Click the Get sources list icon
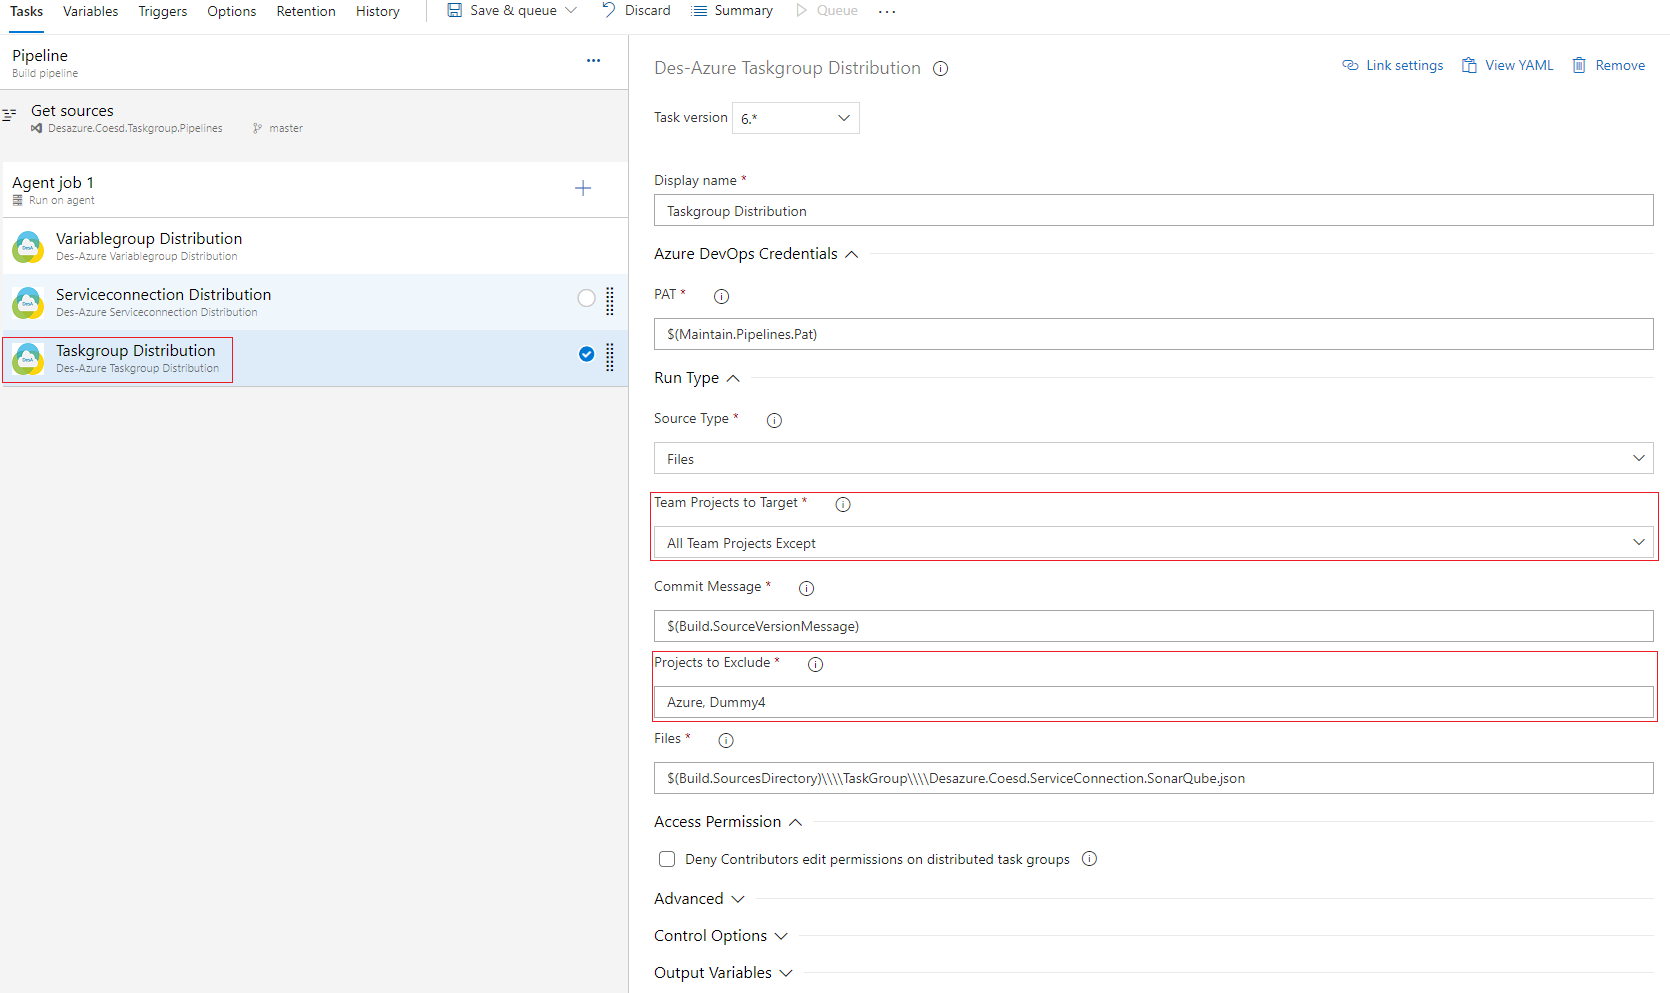This screenshot has height=993, width=1670. click(9, 115)
